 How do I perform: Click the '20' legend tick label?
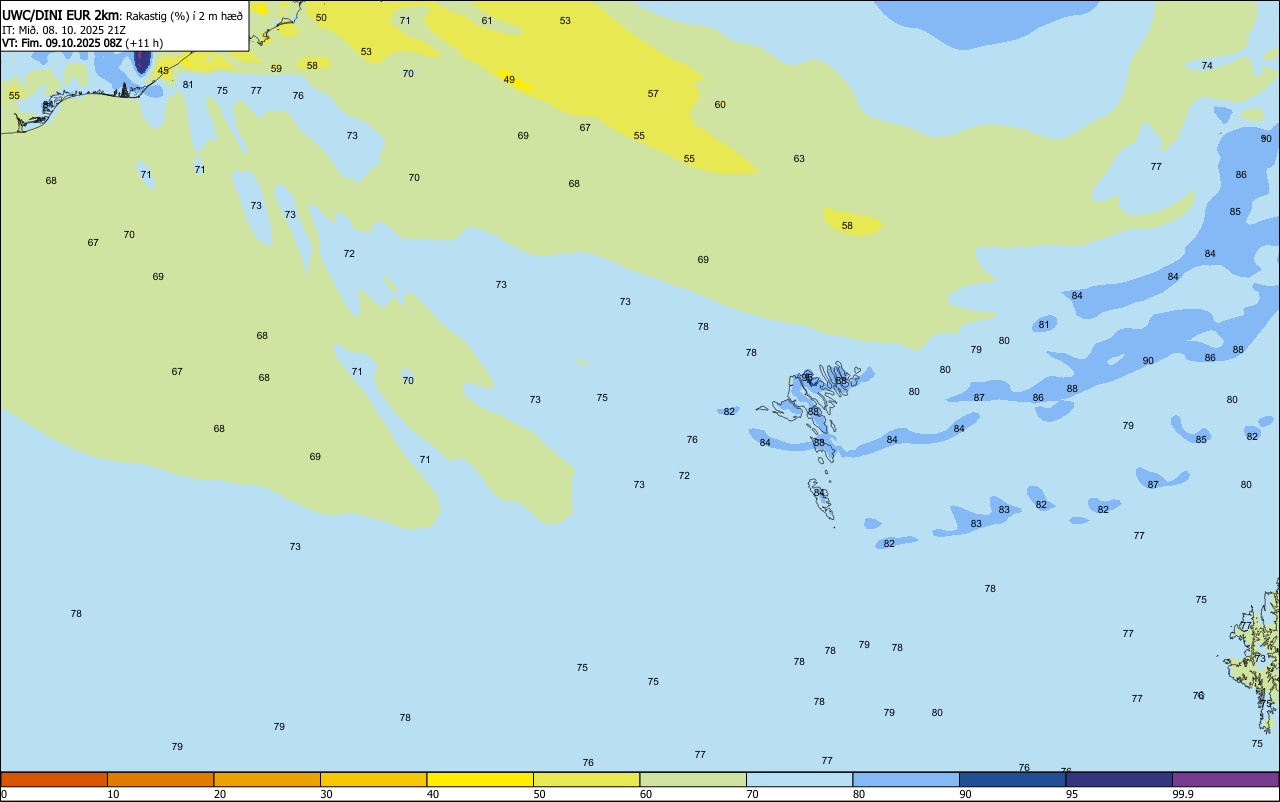[x=220, y=794]
